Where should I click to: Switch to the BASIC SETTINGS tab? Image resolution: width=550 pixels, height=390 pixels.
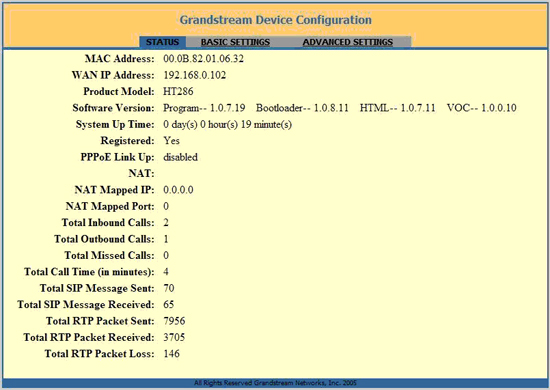coord(235,42)
